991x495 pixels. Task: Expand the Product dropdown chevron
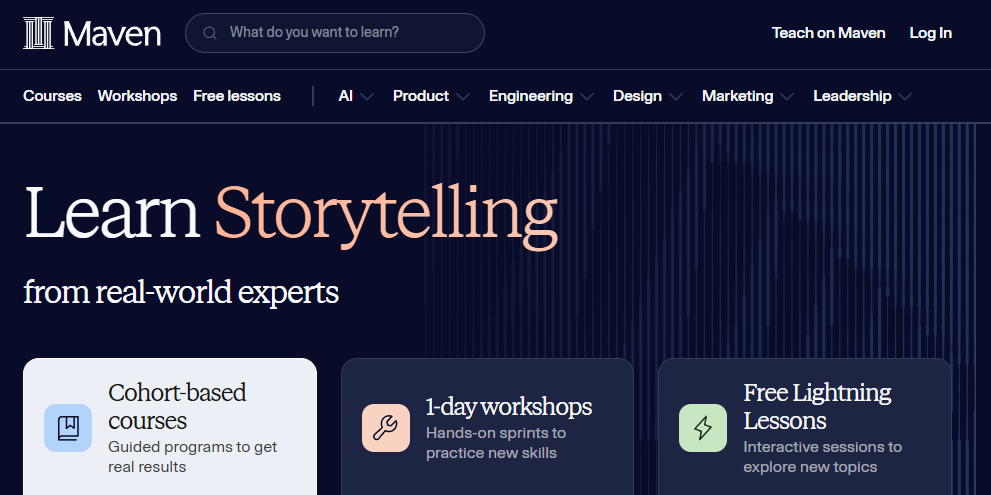(x=463, y=97)
